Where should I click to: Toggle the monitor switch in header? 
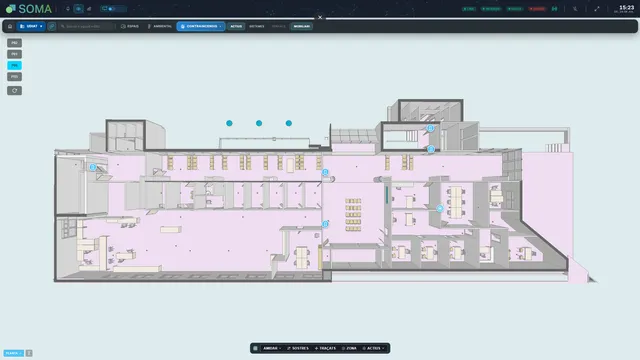pos(113,9)
